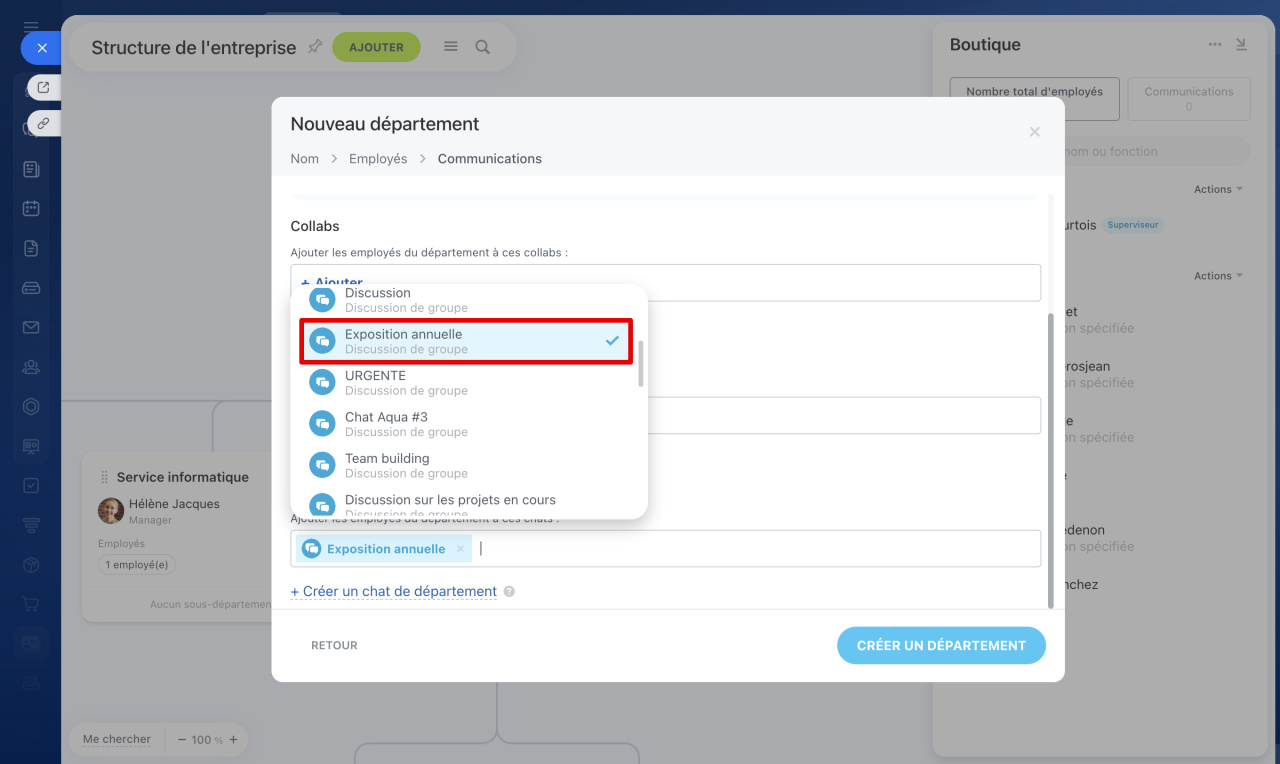Viewport: 1280px width, 764px height.
Task: Open the hamburger list menu icon in header
Action: click(451, 47)
